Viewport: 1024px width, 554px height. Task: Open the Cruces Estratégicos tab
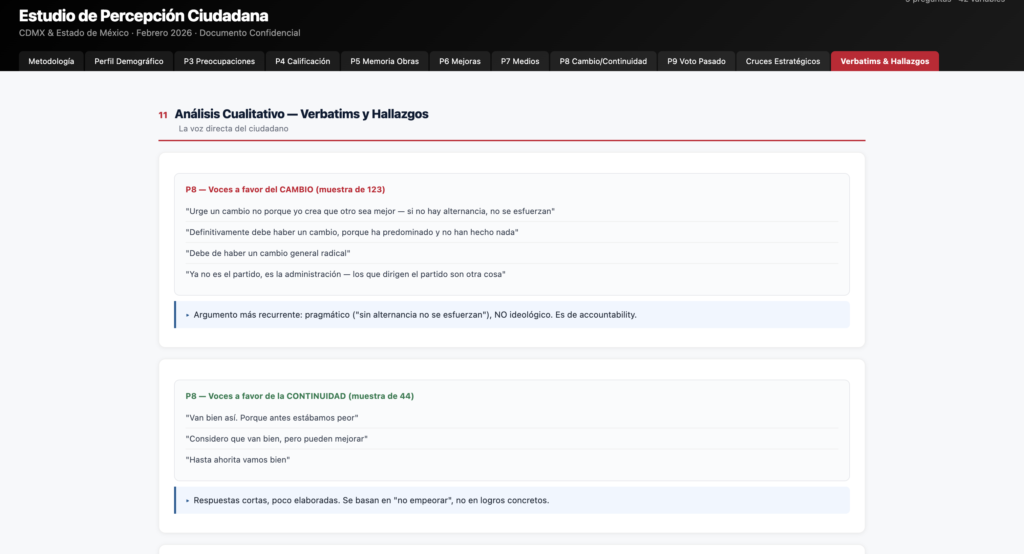click(x=783, y=61)
